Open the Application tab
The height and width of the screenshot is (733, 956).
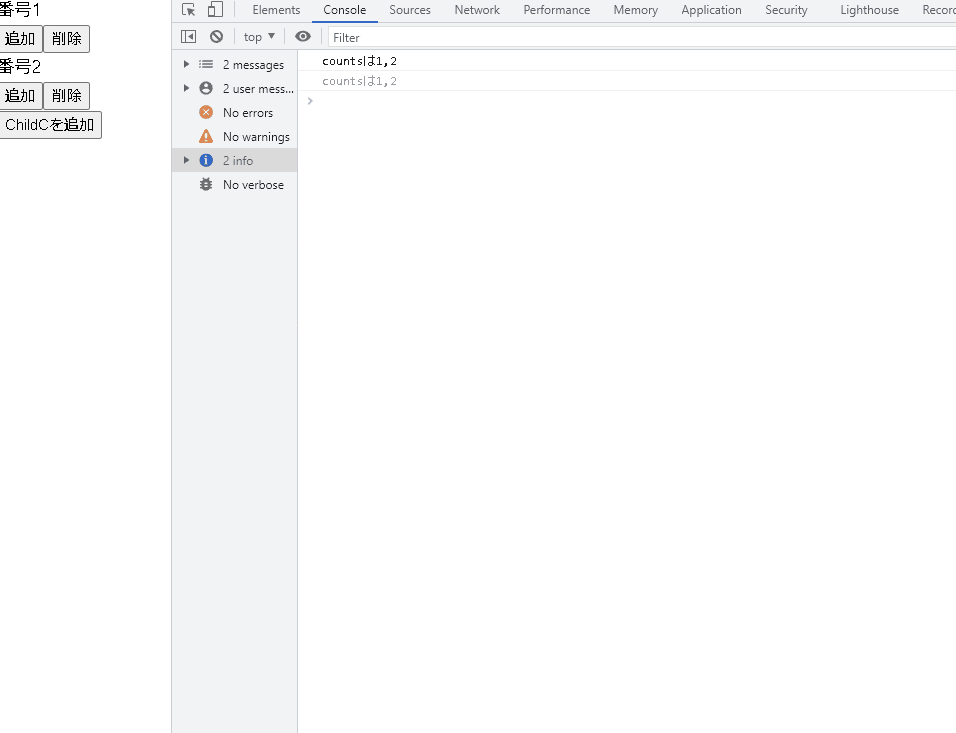click(x=712, y=10)
